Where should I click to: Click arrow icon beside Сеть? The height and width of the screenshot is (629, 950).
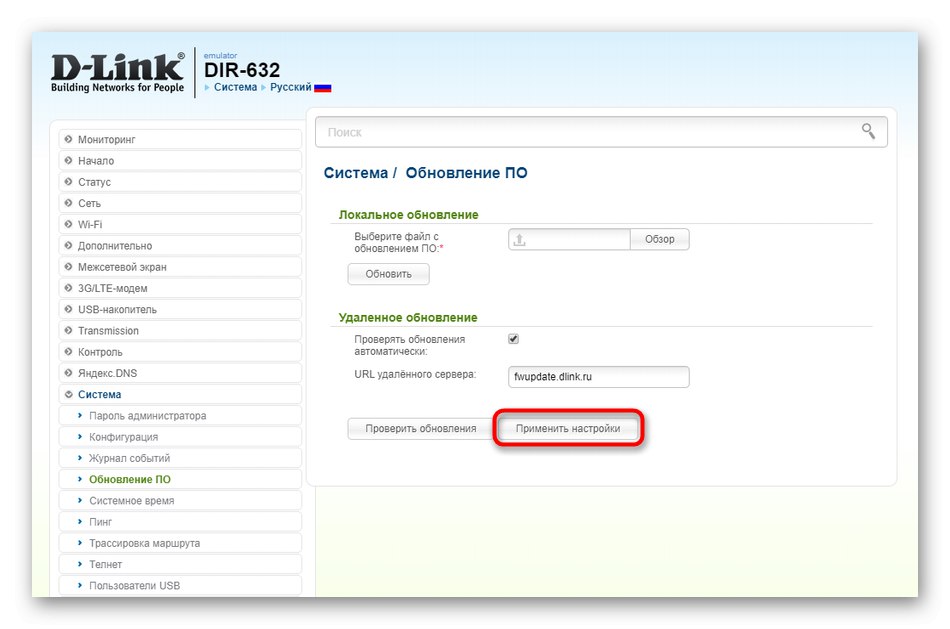point(68,203)
